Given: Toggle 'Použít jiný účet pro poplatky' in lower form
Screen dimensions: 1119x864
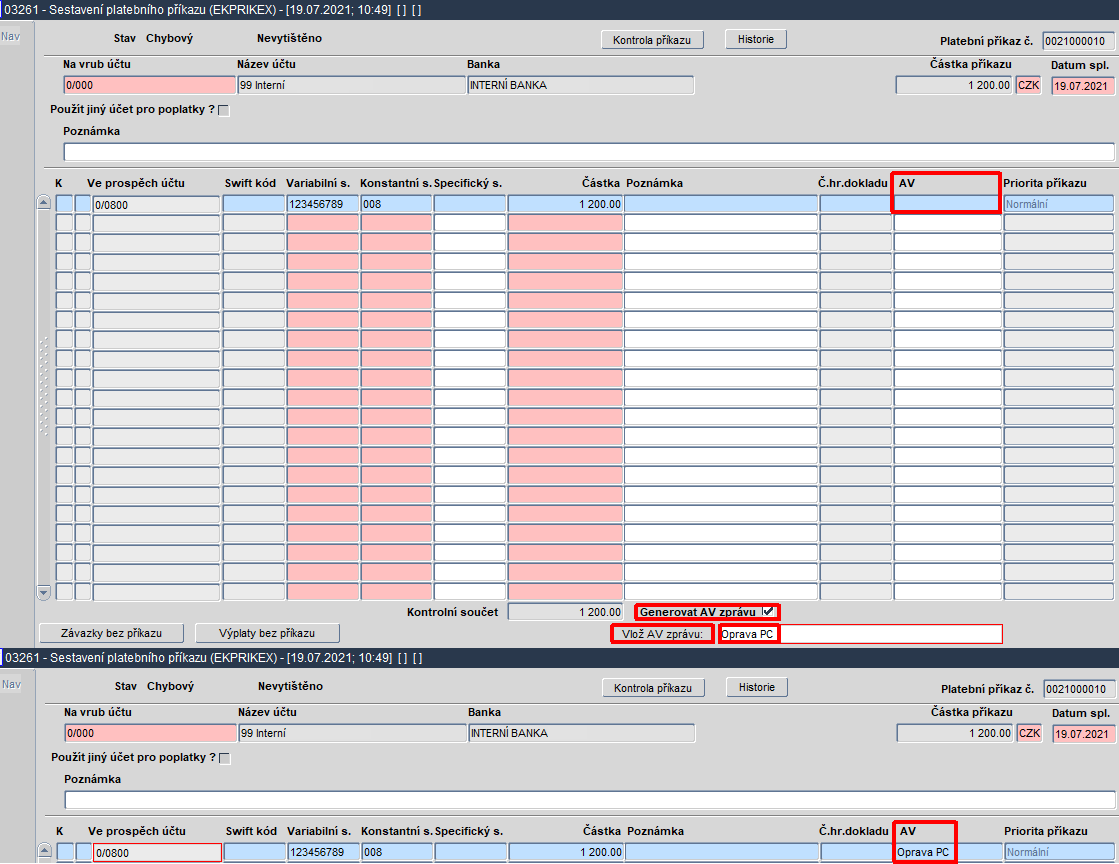Looking at the screenshot, I should pos(225,758).
